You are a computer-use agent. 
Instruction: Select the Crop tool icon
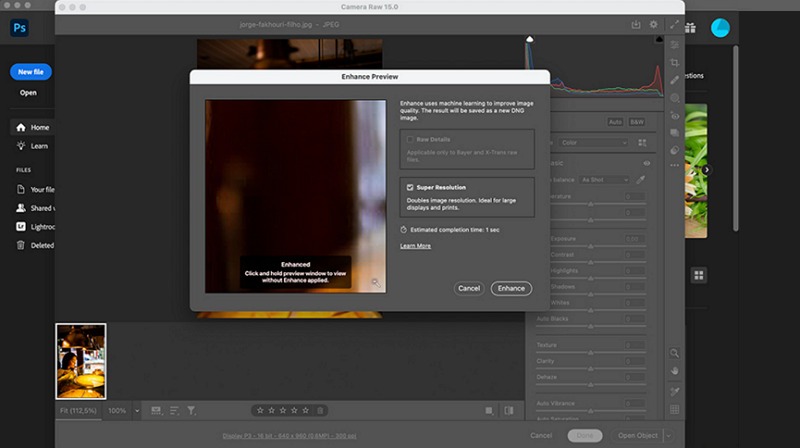coord(674,63)
